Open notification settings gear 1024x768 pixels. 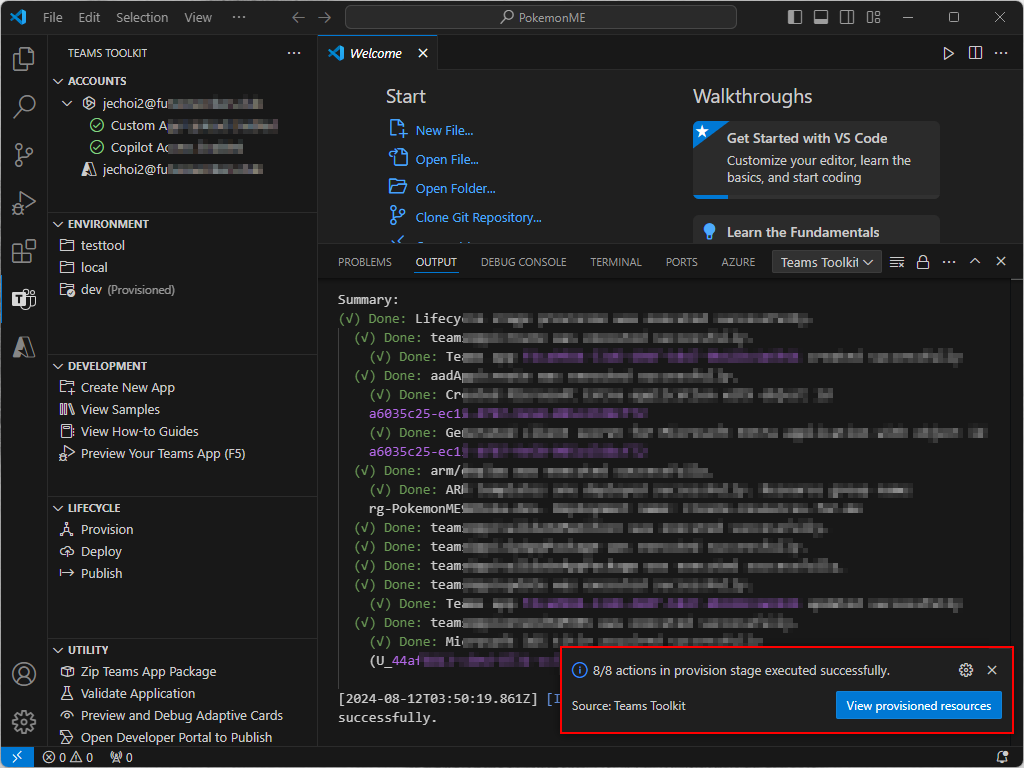[966, 670]
